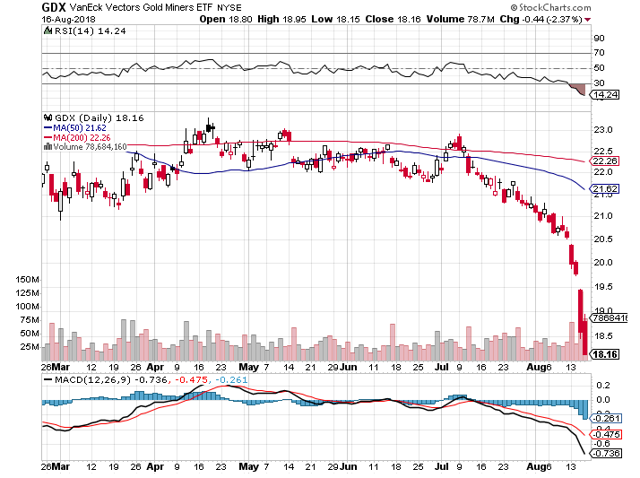The height and width of the screenshot is (478, 640).
Task: Click the MA(50) 21.62 legend entry
Action: (x=80, y=128)
